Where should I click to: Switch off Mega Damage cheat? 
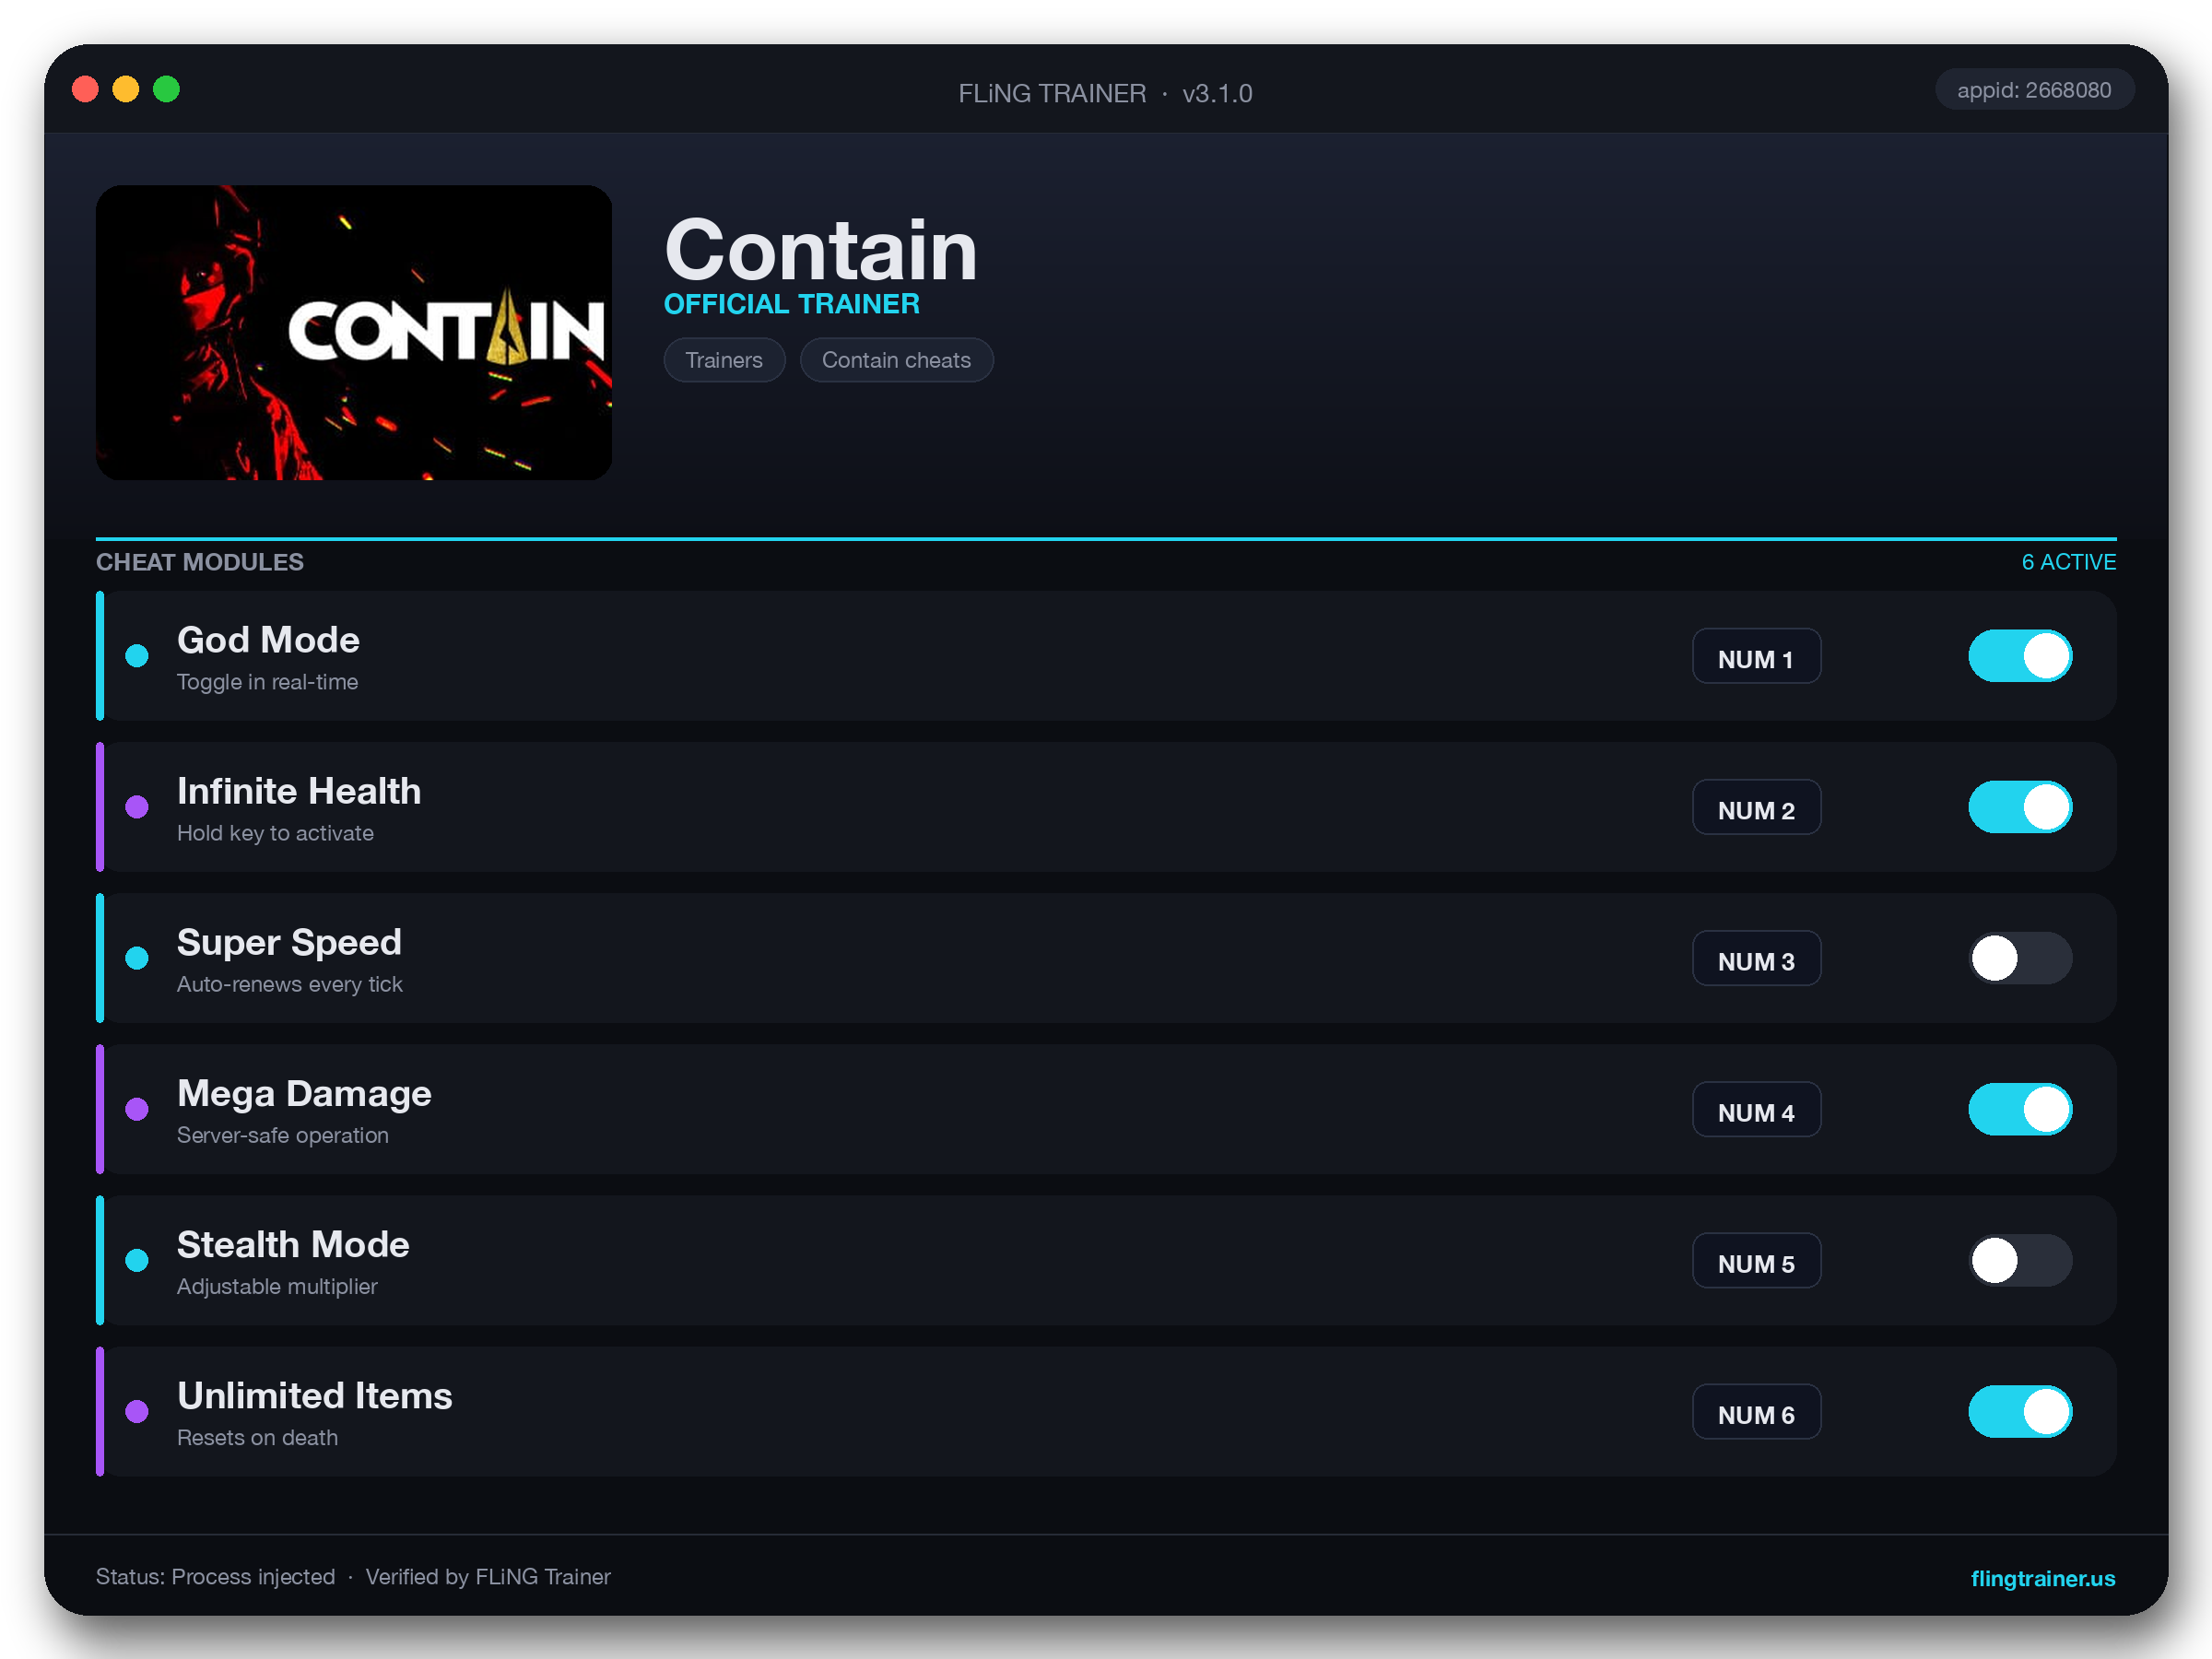tap(2019, 1109)
